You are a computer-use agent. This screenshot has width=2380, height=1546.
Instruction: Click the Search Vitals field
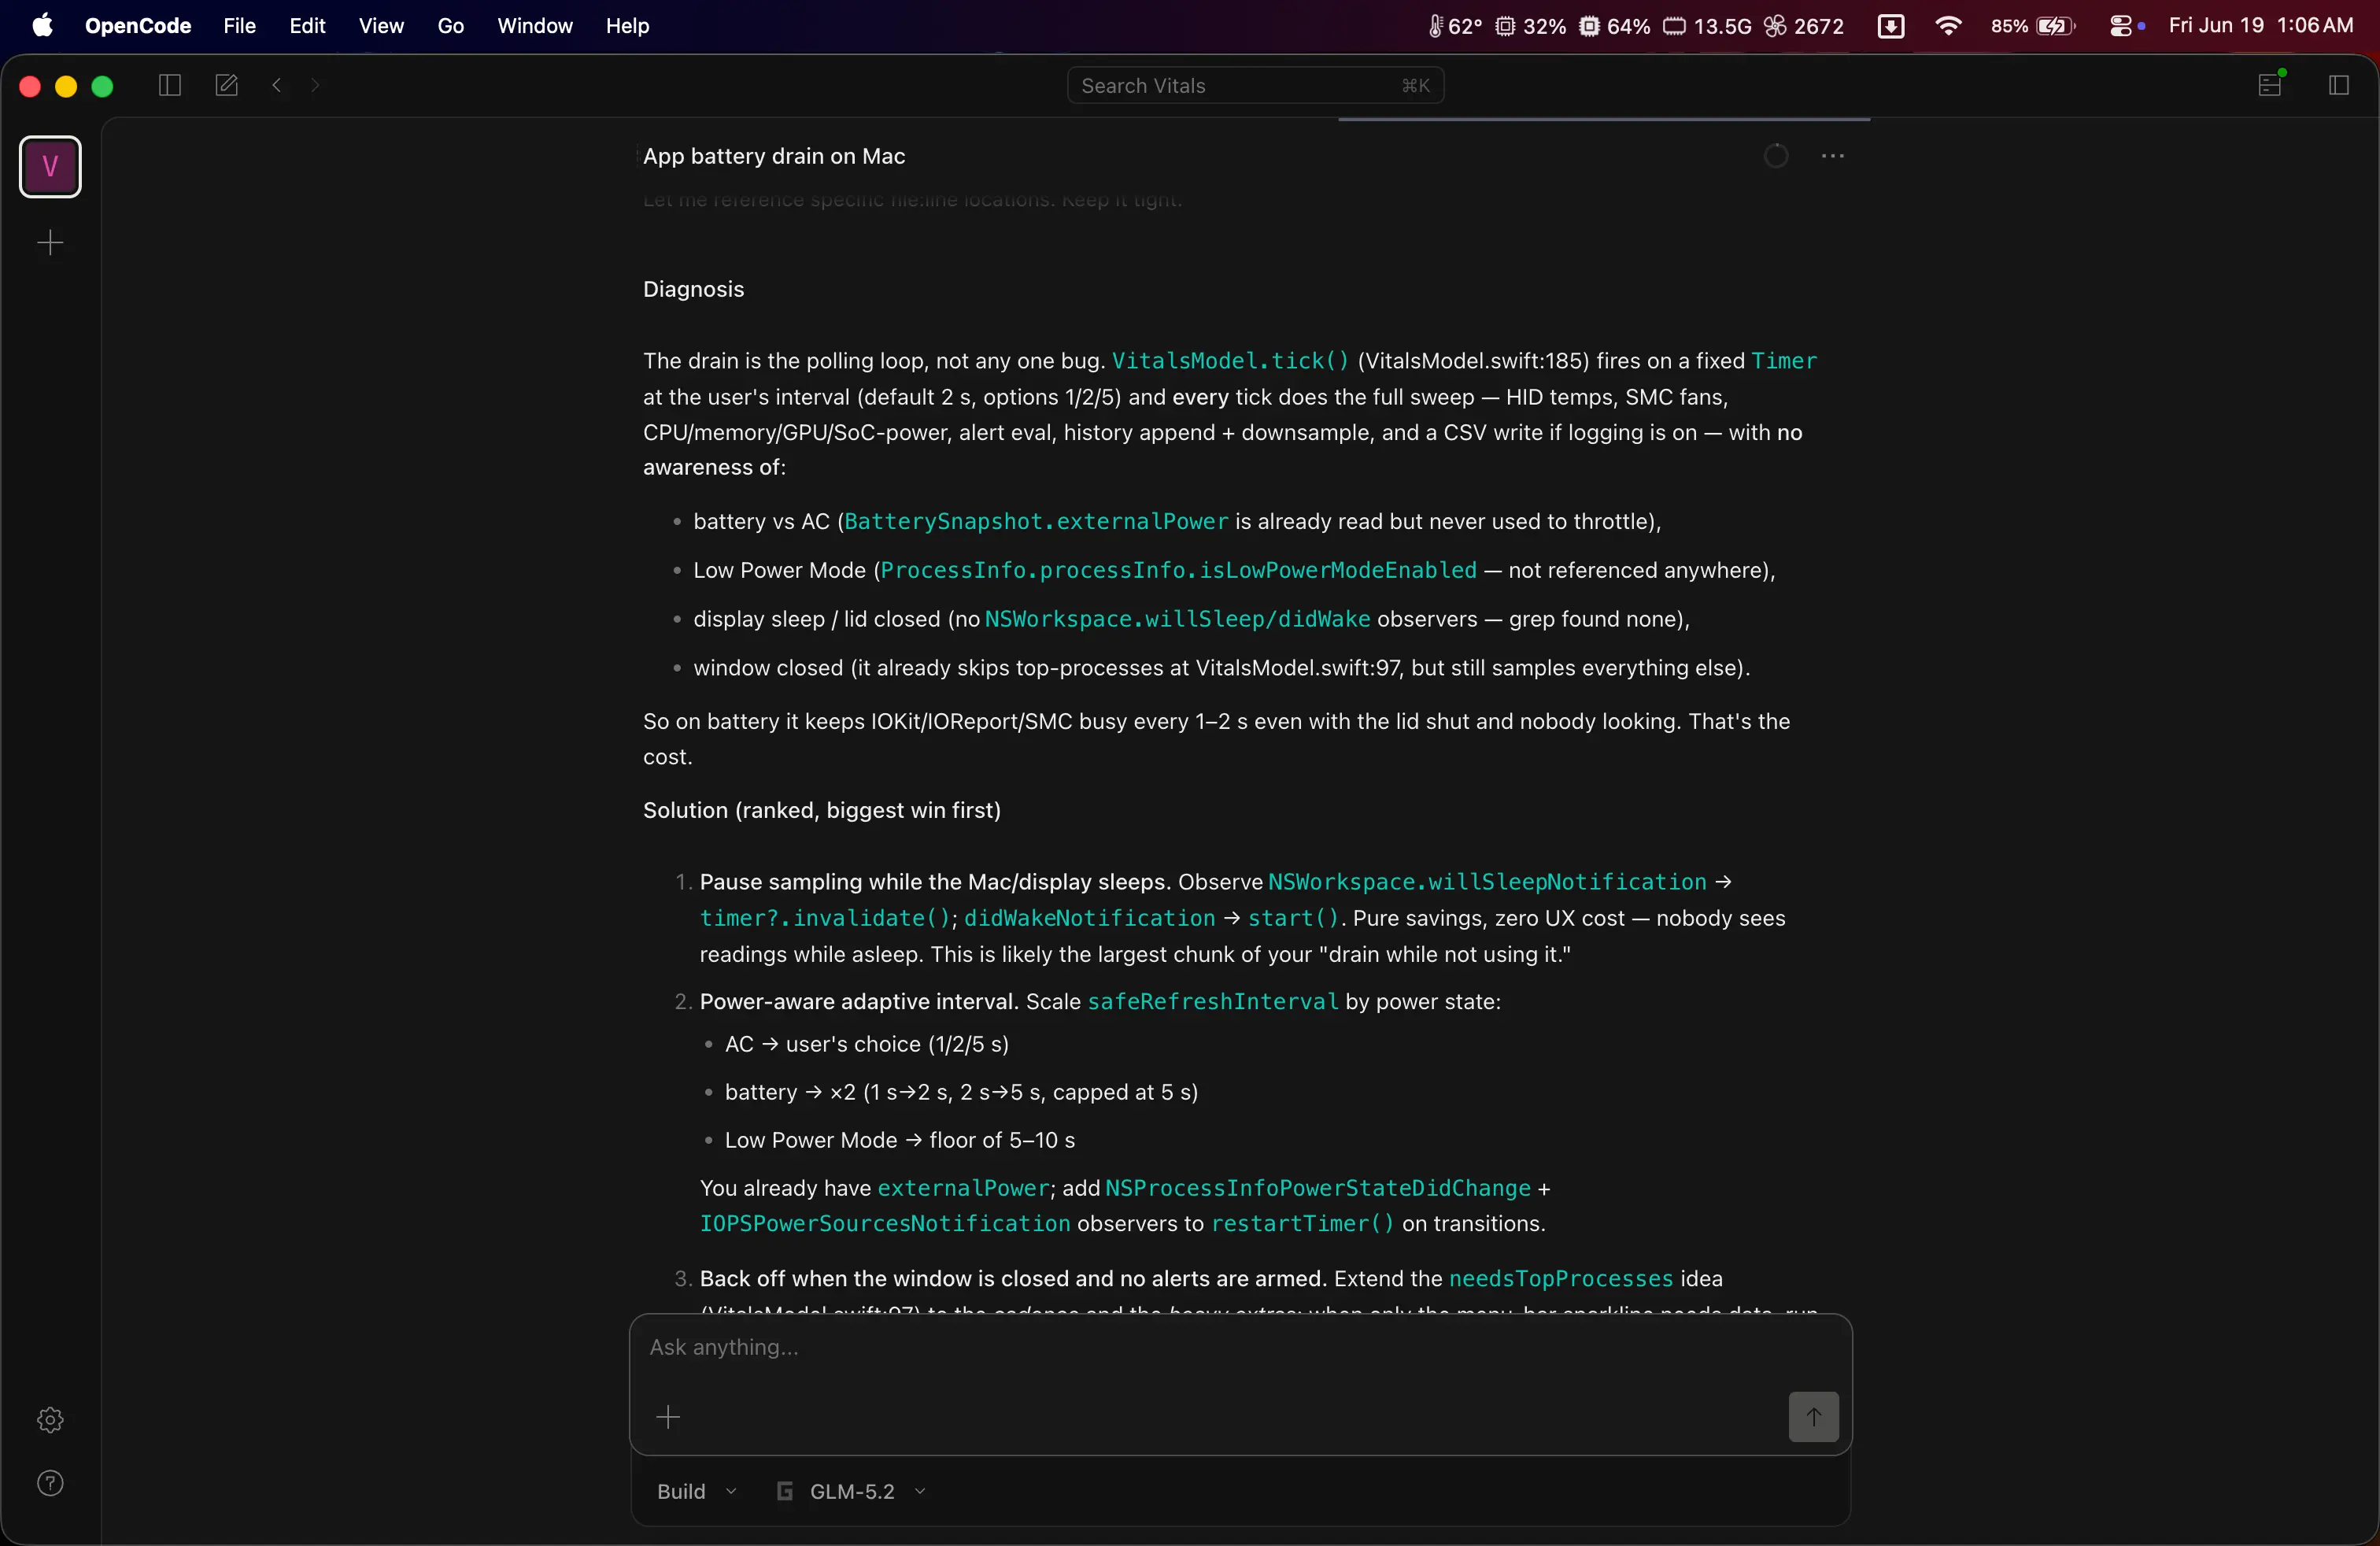click(x=1255, y=85)
